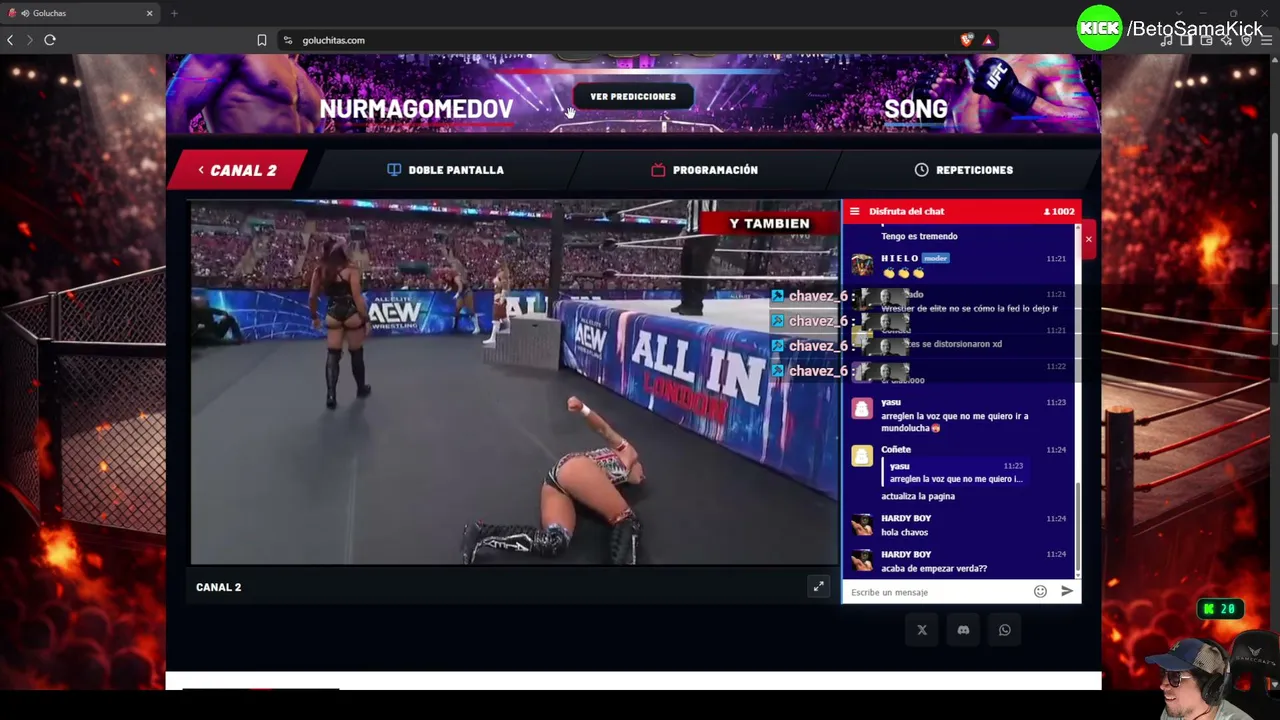Bookmark this page with the bookmark icon

262,40
